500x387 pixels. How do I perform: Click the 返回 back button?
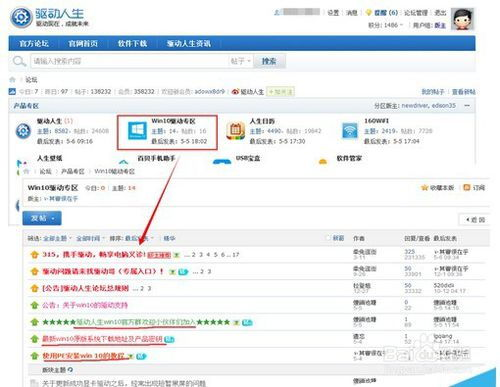tap(474, 220)
